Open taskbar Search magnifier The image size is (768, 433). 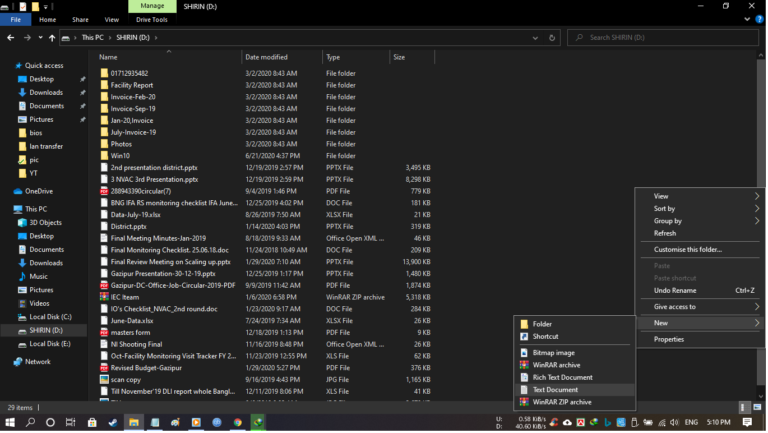point(30,423)
